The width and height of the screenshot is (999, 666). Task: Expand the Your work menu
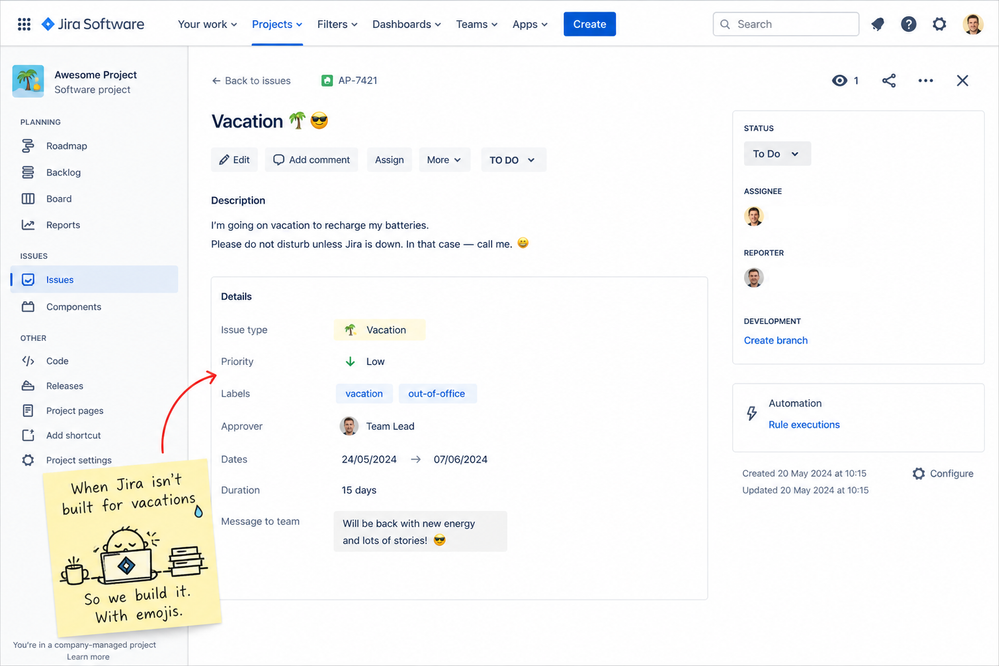207,24
